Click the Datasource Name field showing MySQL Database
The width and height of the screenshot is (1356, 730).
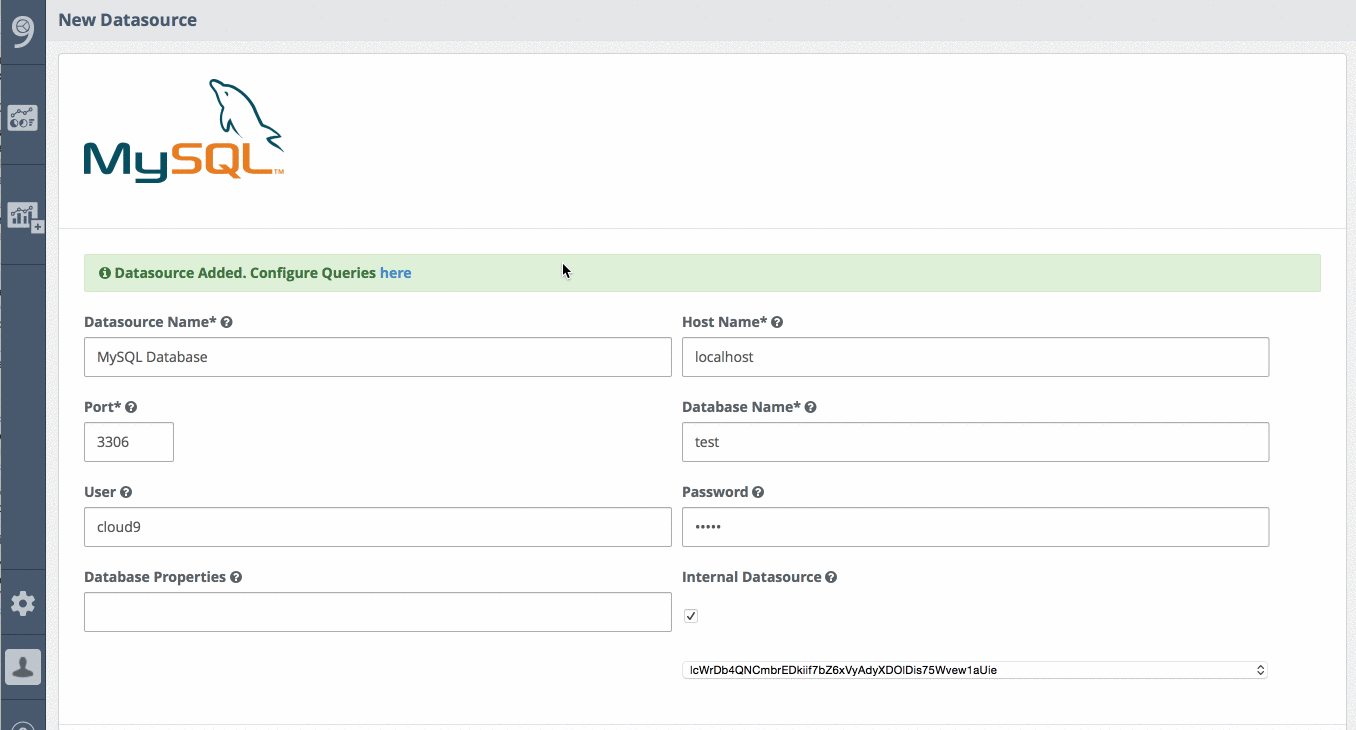pyautogui.click(x=377, y=357)
